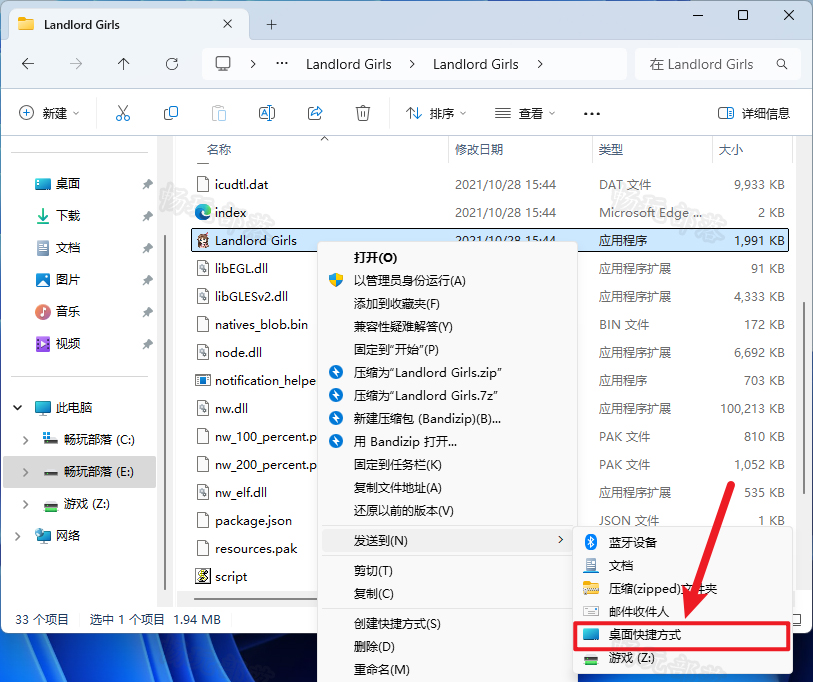Viewport: 813px width, 682px height.
Task: Click the search magnifier icon
Action: point(781,64)
